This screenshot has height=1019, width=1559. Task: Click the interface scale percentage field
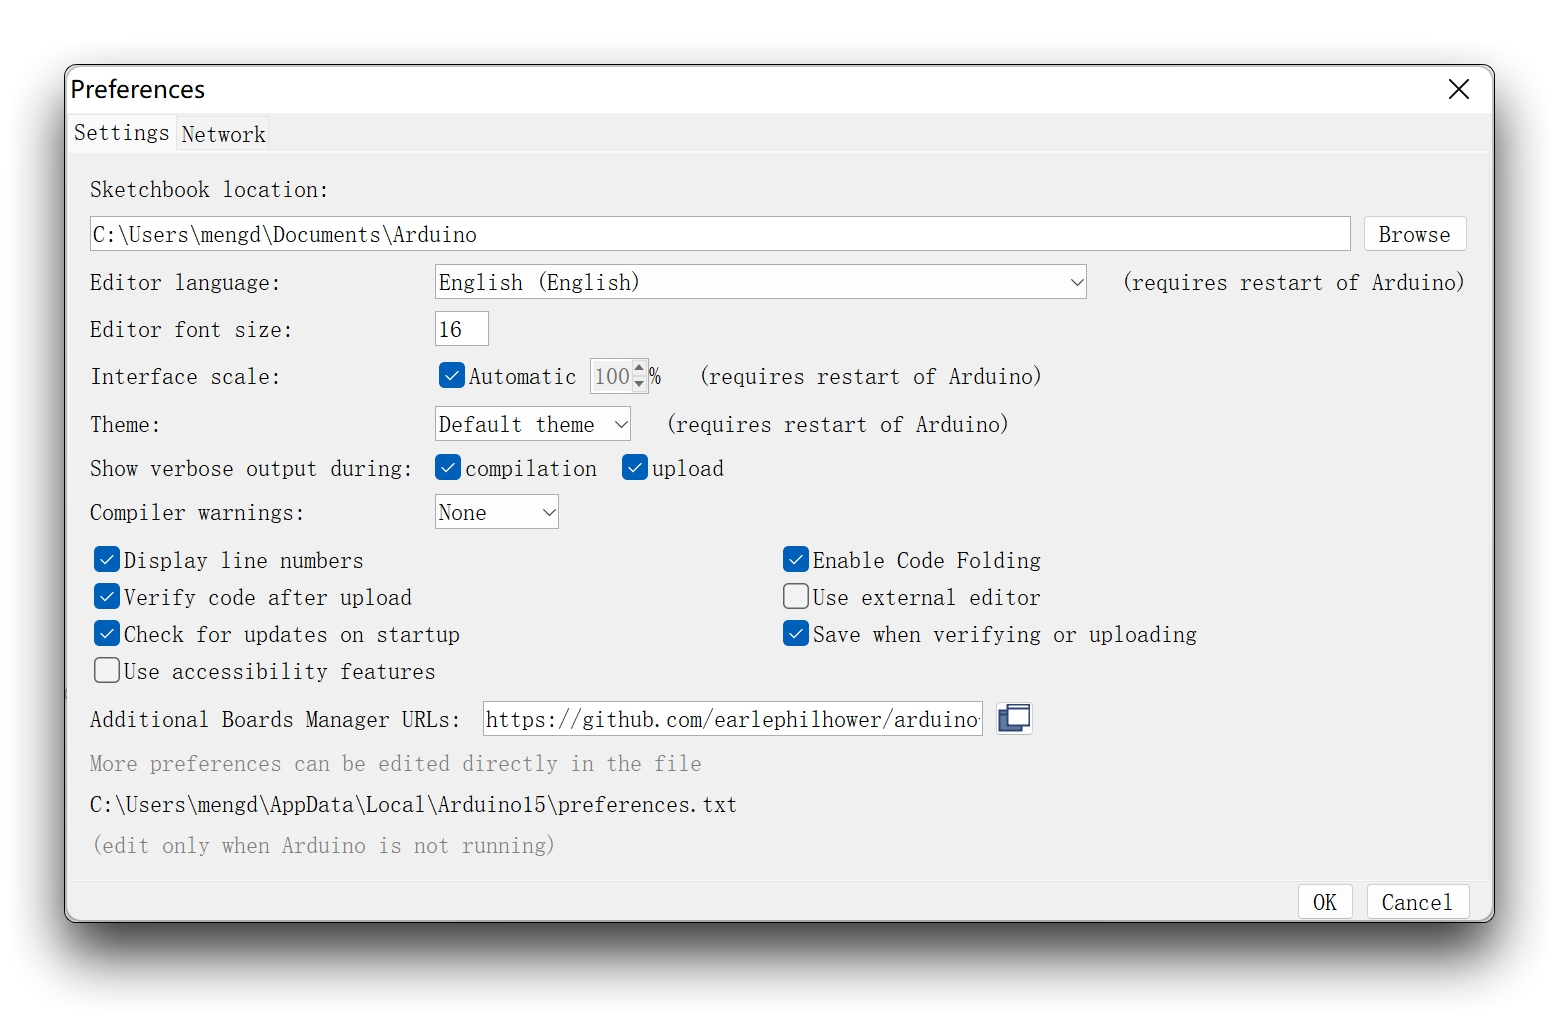[x=612, y=376]
